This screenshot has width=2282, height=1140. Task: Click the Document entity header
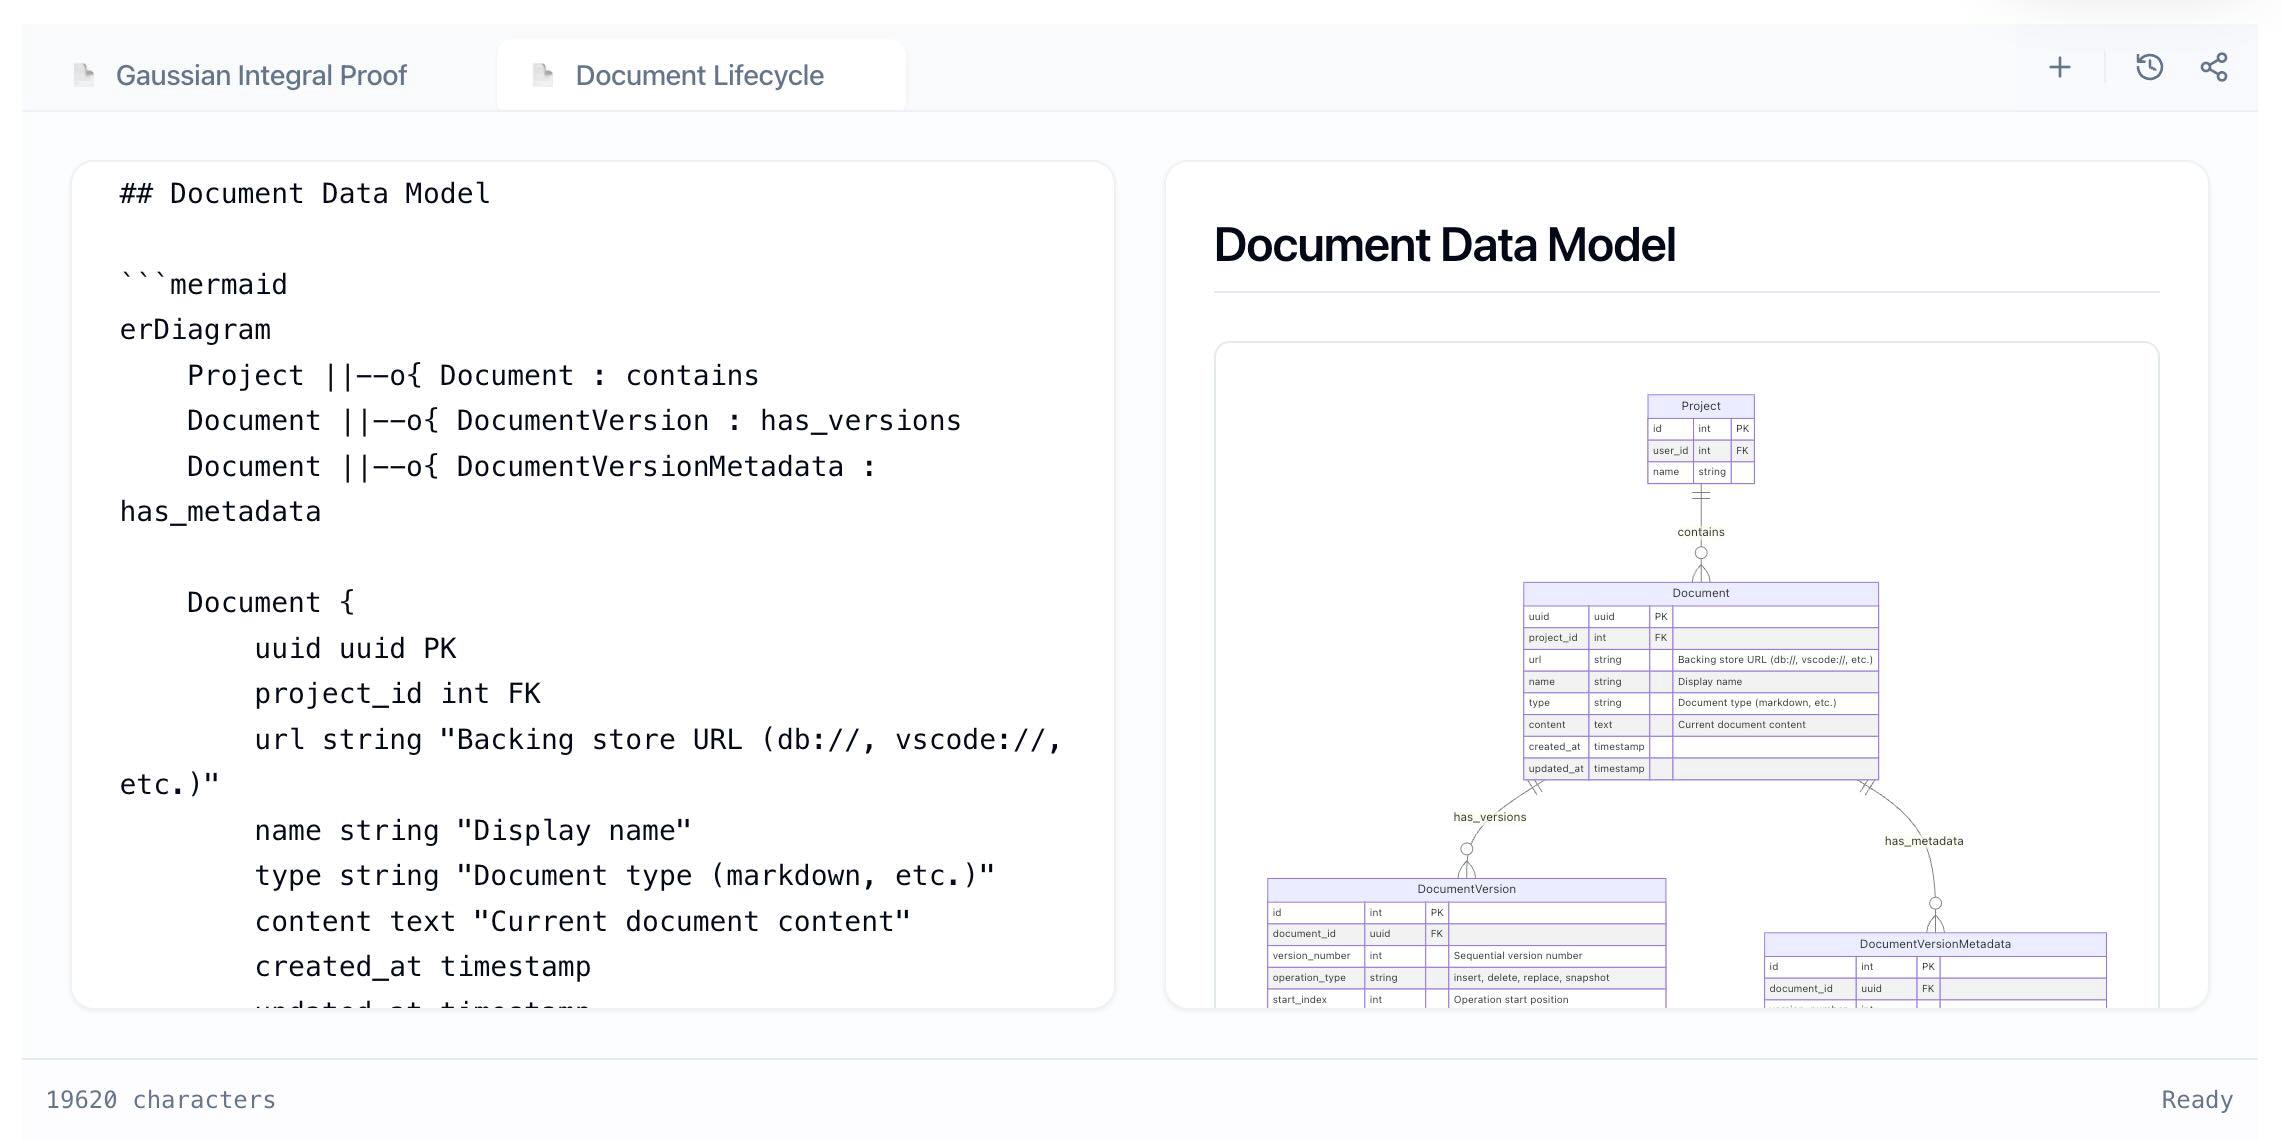coord(1700,593)
